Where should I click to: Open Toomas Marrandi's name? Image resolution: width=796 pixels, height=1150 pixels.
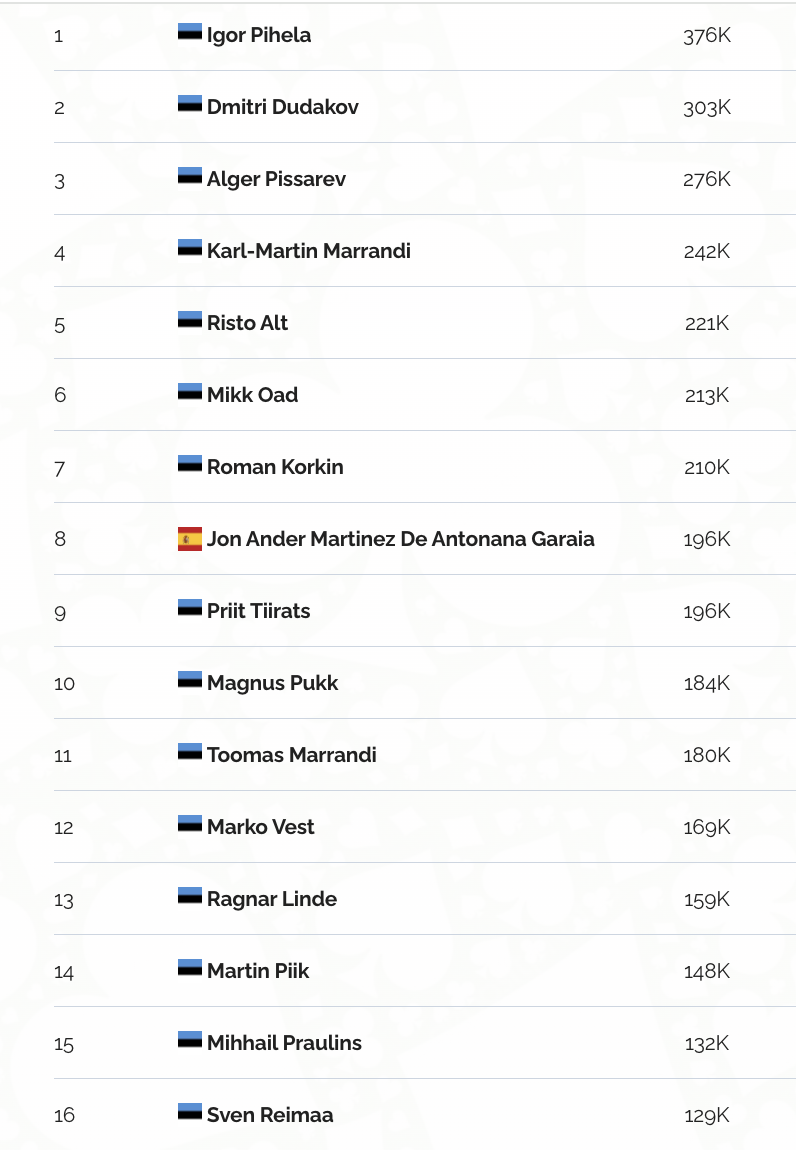(291, 755)
